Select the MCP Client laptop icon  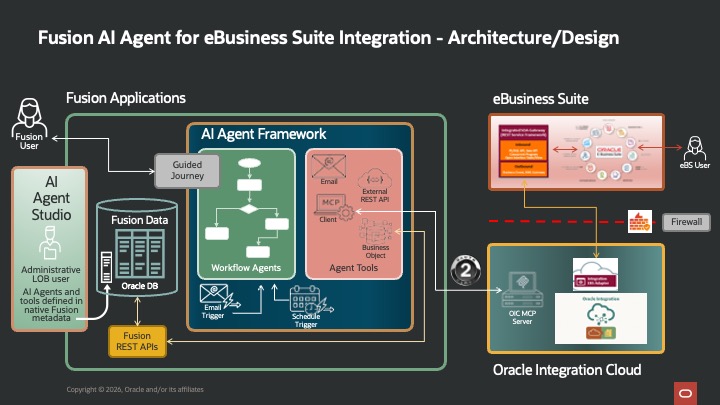(x=333, y=206)
